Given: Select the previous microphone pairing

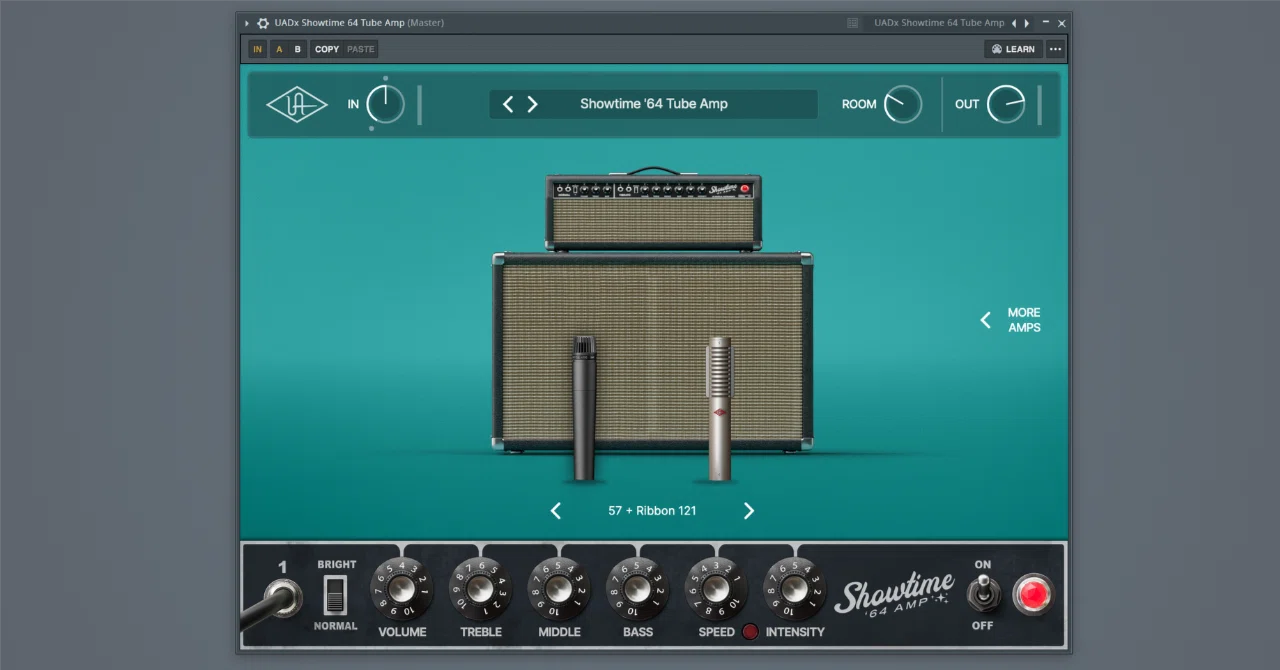Looking at the screenshot, I should click(556, 511).
